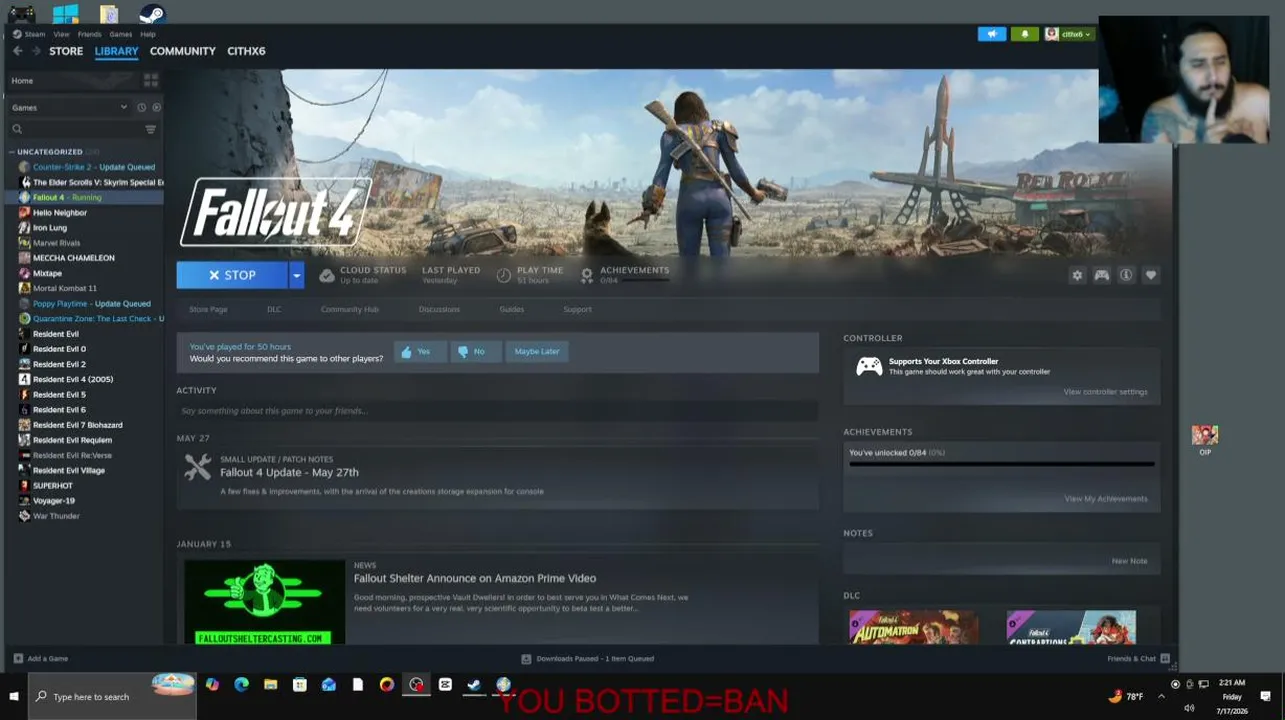Open Copilot taskbar icon
This screenshot has height=720, width=1285.
(212, 685)
